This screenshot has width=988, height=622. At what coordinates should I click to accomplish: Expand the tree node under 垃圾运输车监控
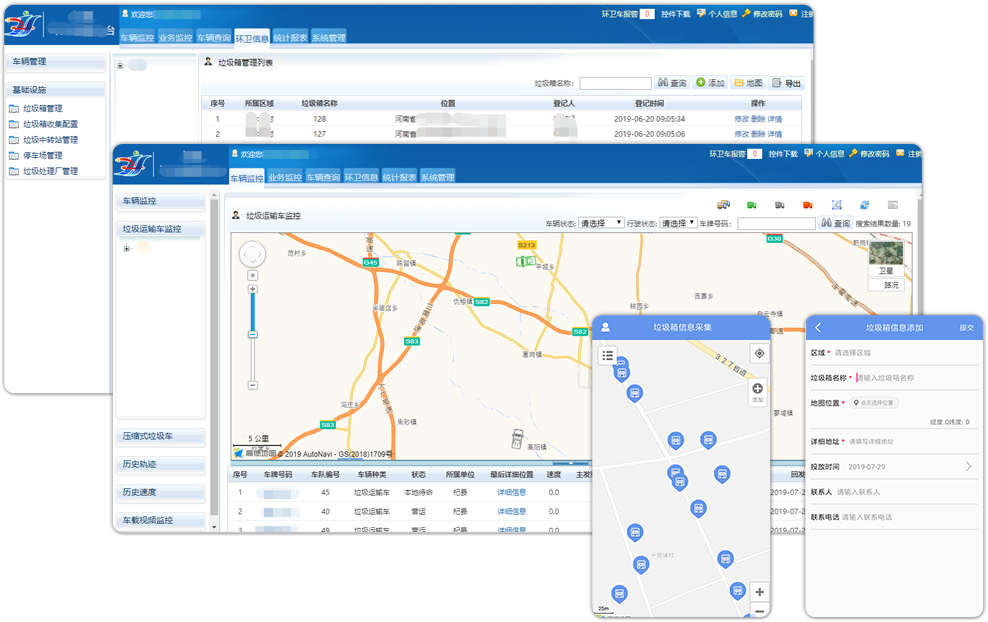pyautogui.click(x=127, y=249)
